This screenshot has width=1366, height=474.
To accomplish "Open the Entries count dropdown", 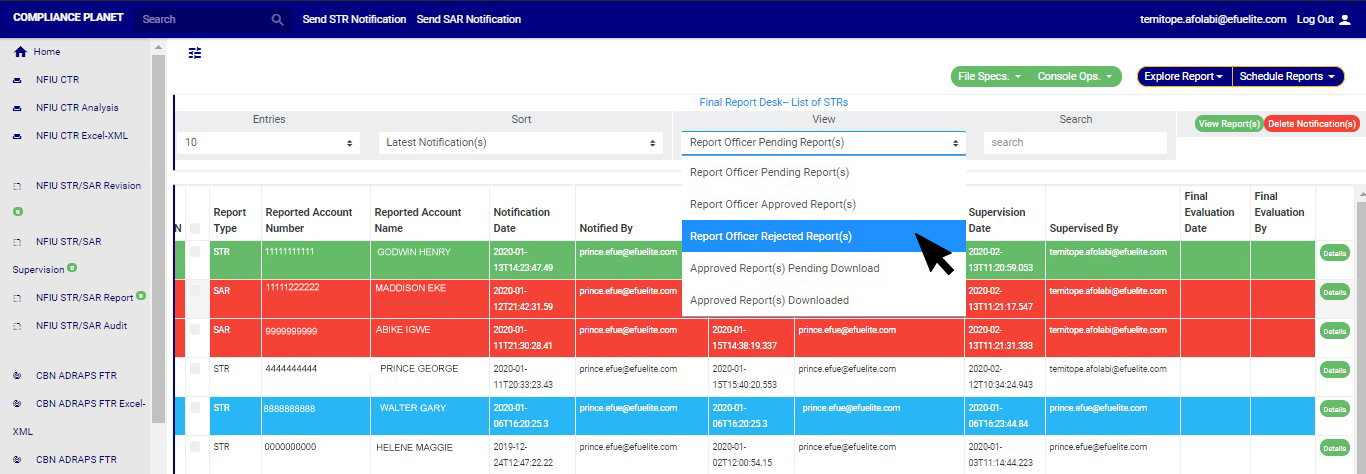I will pyautogui.click(x=269, y=143).
